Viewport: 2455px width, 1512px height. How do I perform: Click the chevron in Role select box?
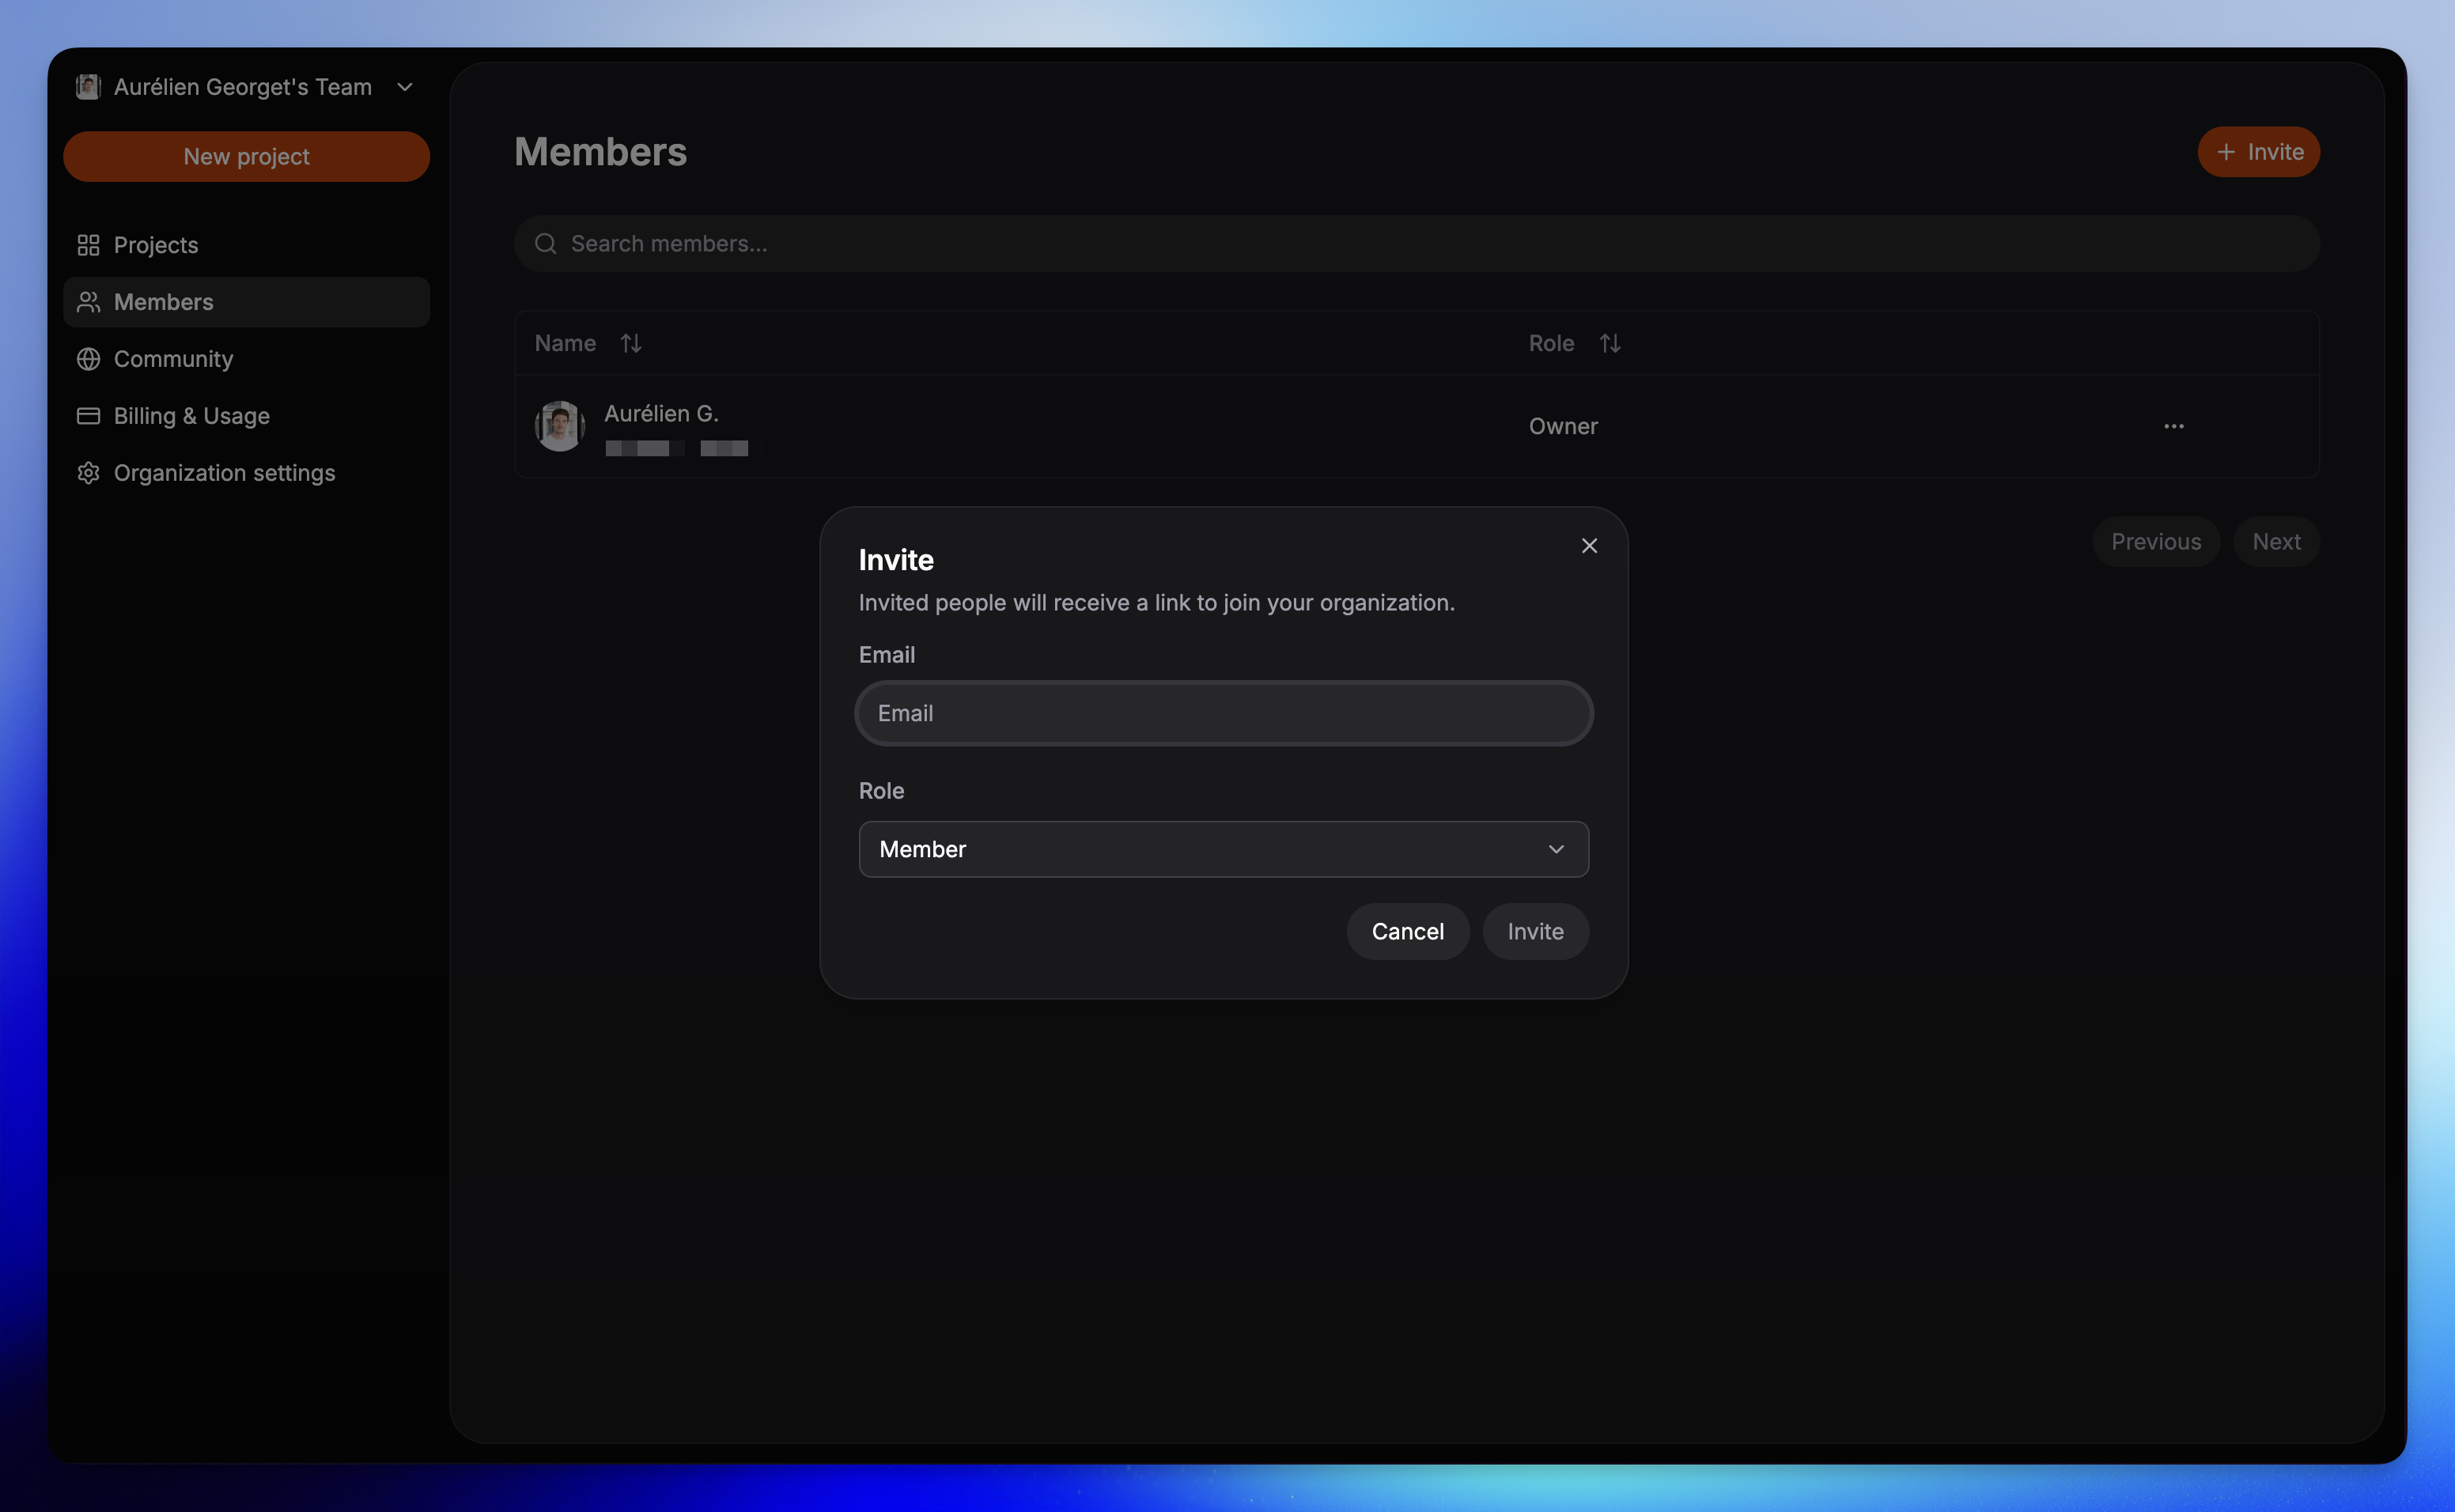tap(1555, 849)
